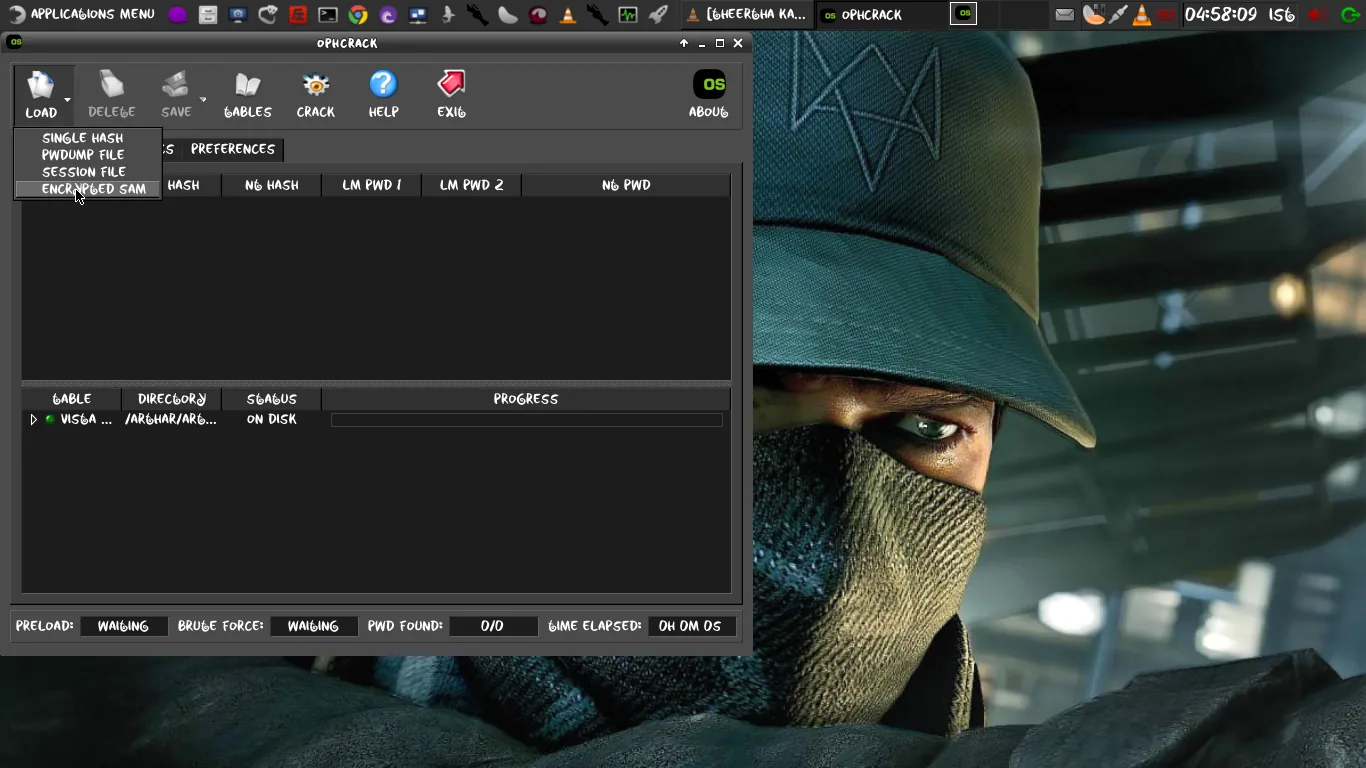Open the Applications Menu in top panel

point(82,15)
